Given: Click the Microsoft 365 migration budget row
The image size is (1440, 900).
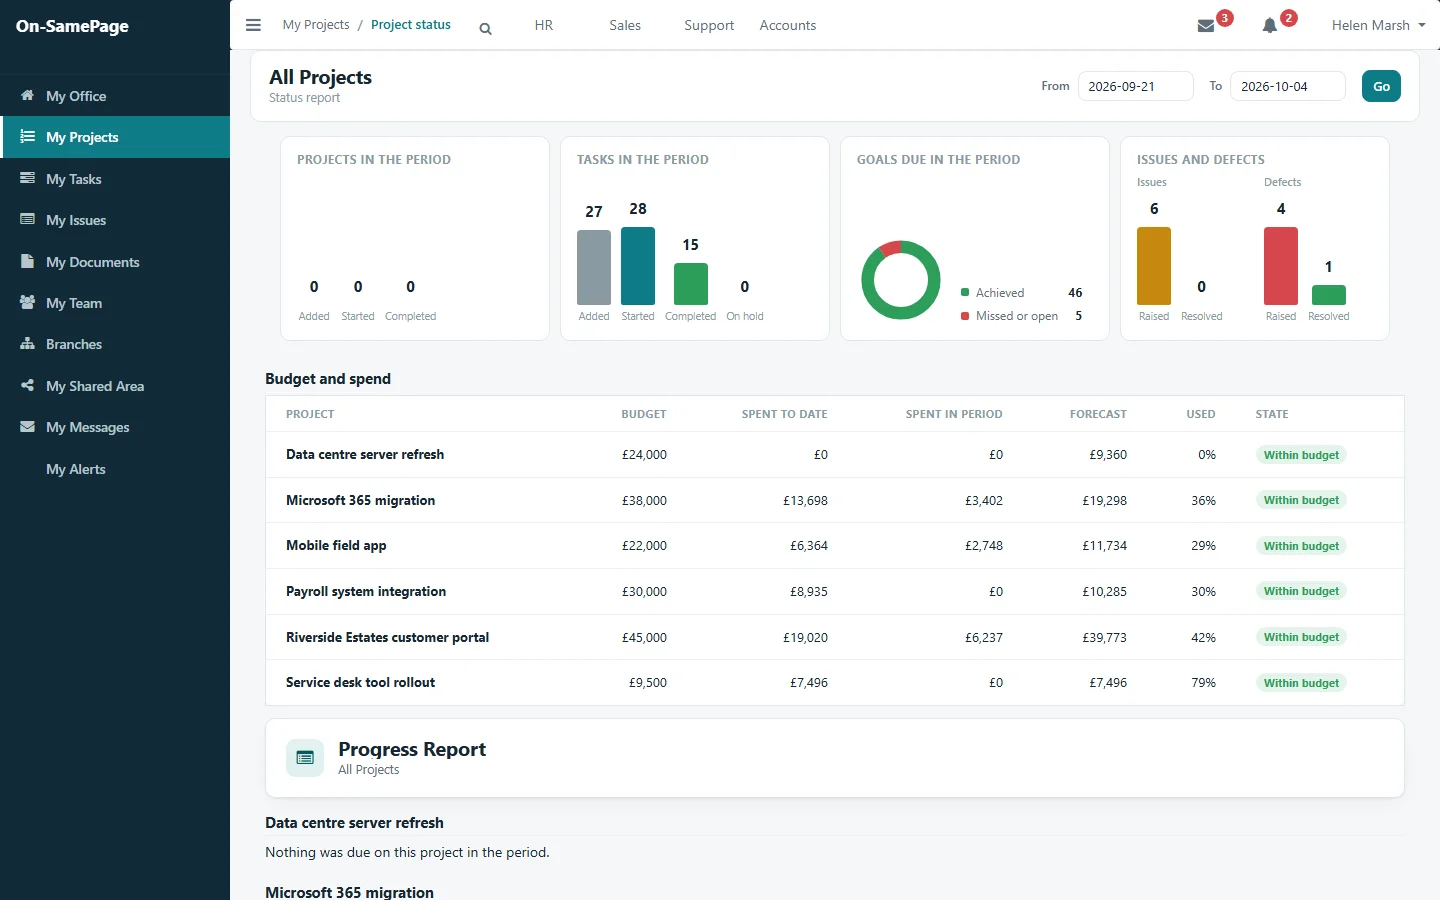Looking at the screenshot, I should [x=835, y=500].
